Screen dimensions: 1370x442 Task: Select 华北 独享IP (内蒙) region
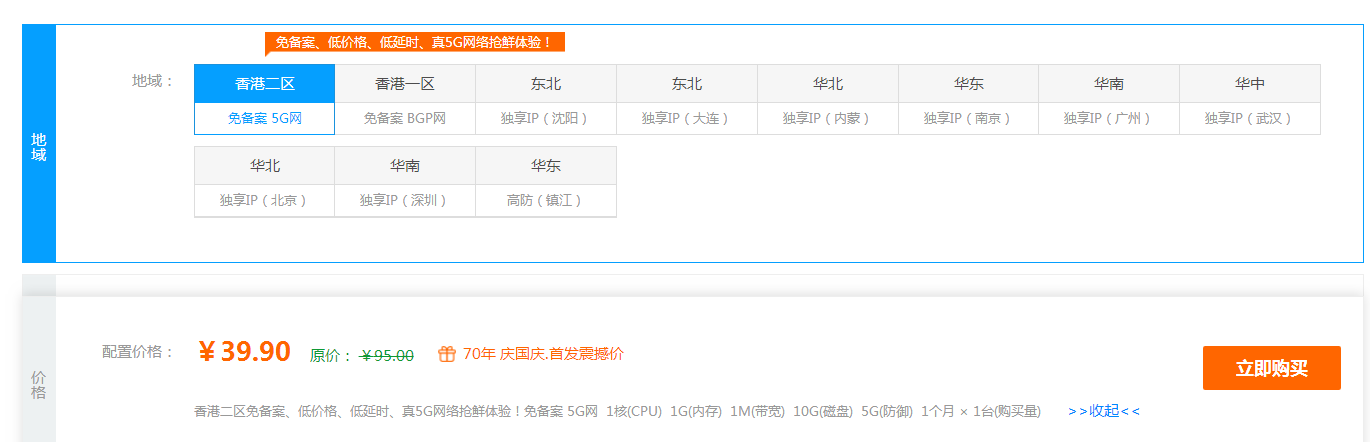[x=827, y=99]
